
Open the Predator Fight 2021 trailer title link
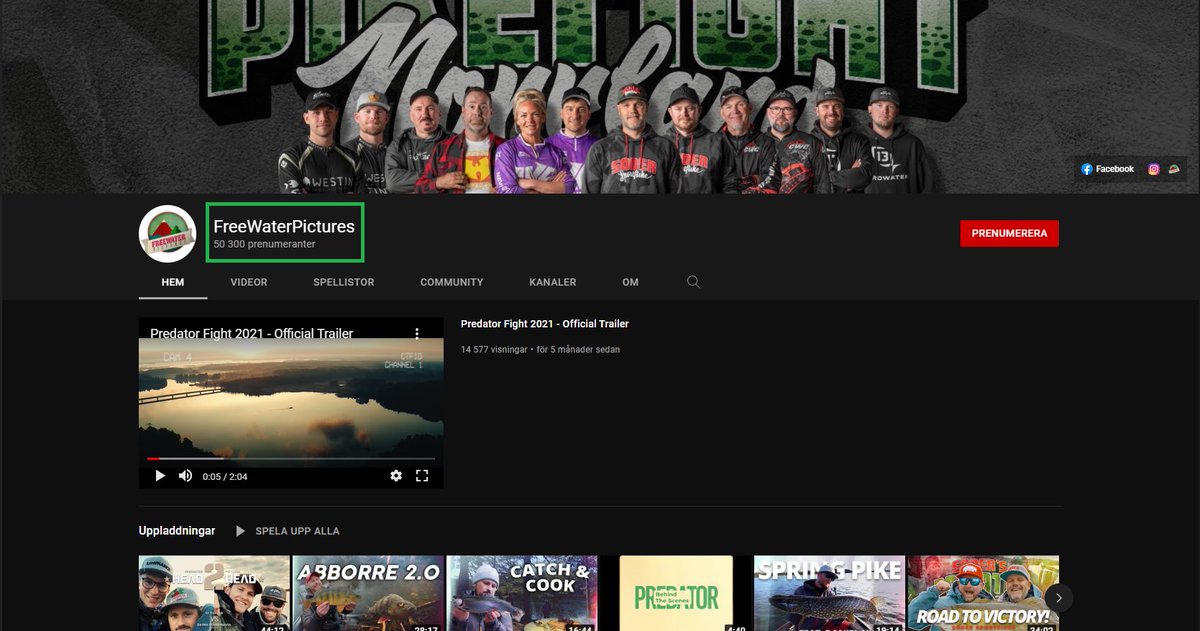pos(545,324)
